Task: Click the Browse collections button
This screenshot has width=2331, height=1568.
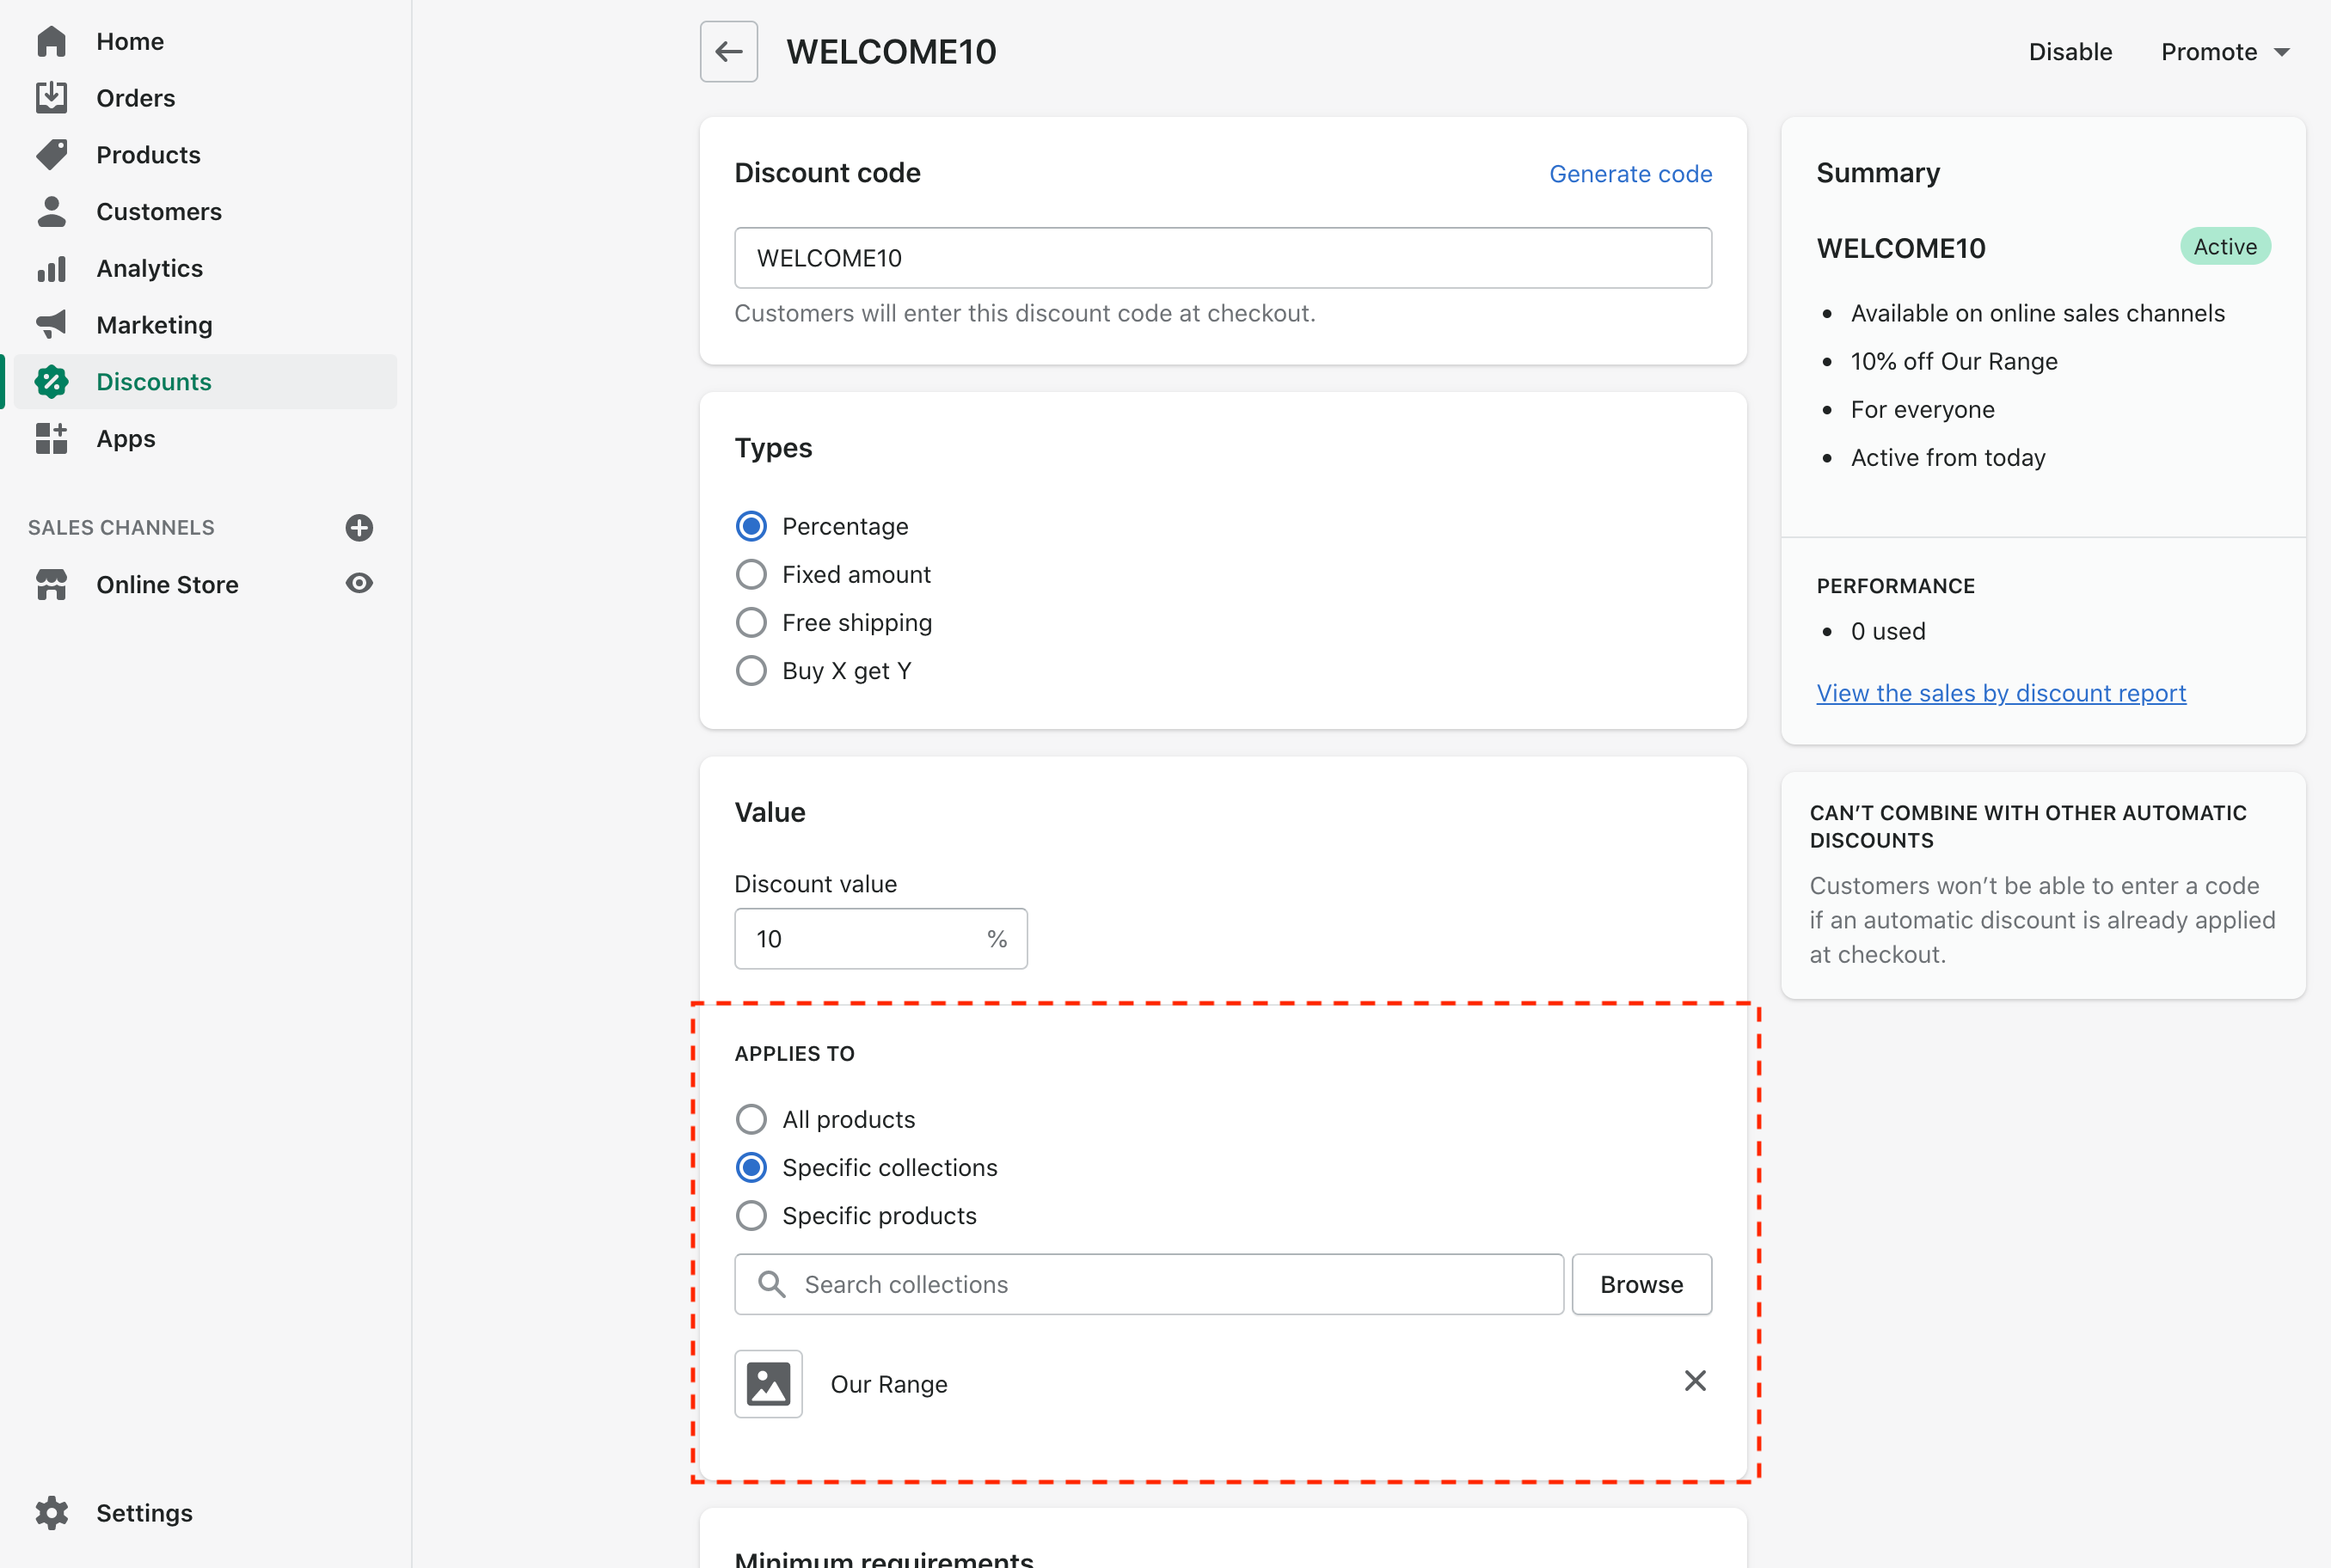Action: tap(1641, 1284)
